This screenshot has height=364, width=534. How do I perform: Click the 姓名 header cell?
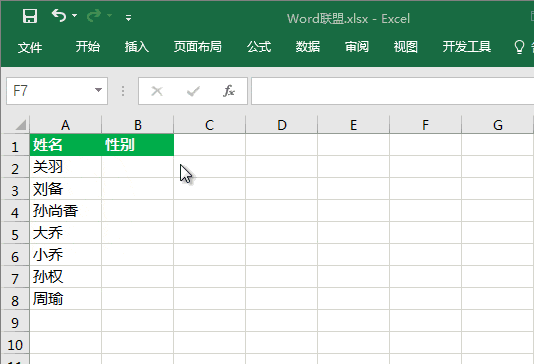66,145
